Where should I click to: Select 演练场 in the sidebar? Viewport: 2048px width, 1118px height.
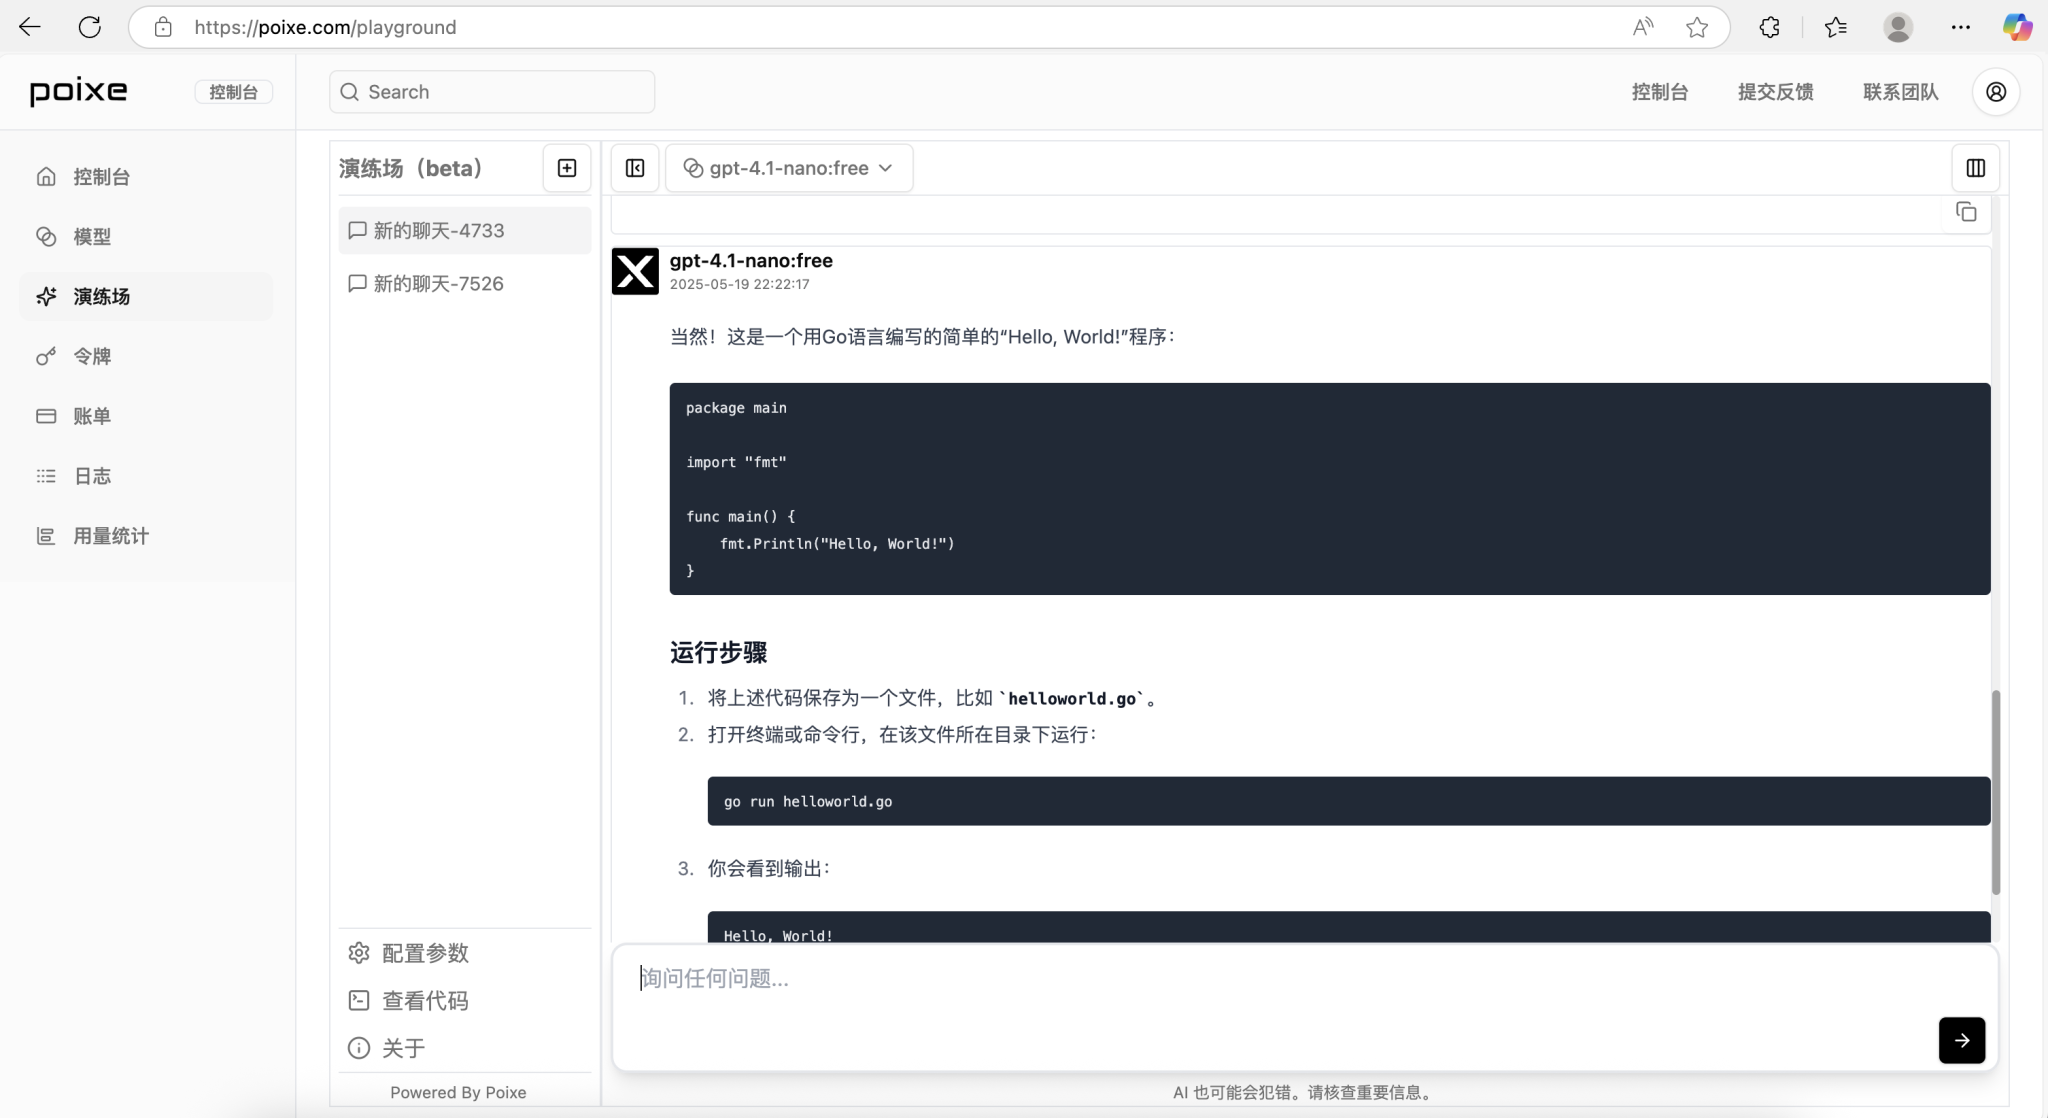pos(146,297)
